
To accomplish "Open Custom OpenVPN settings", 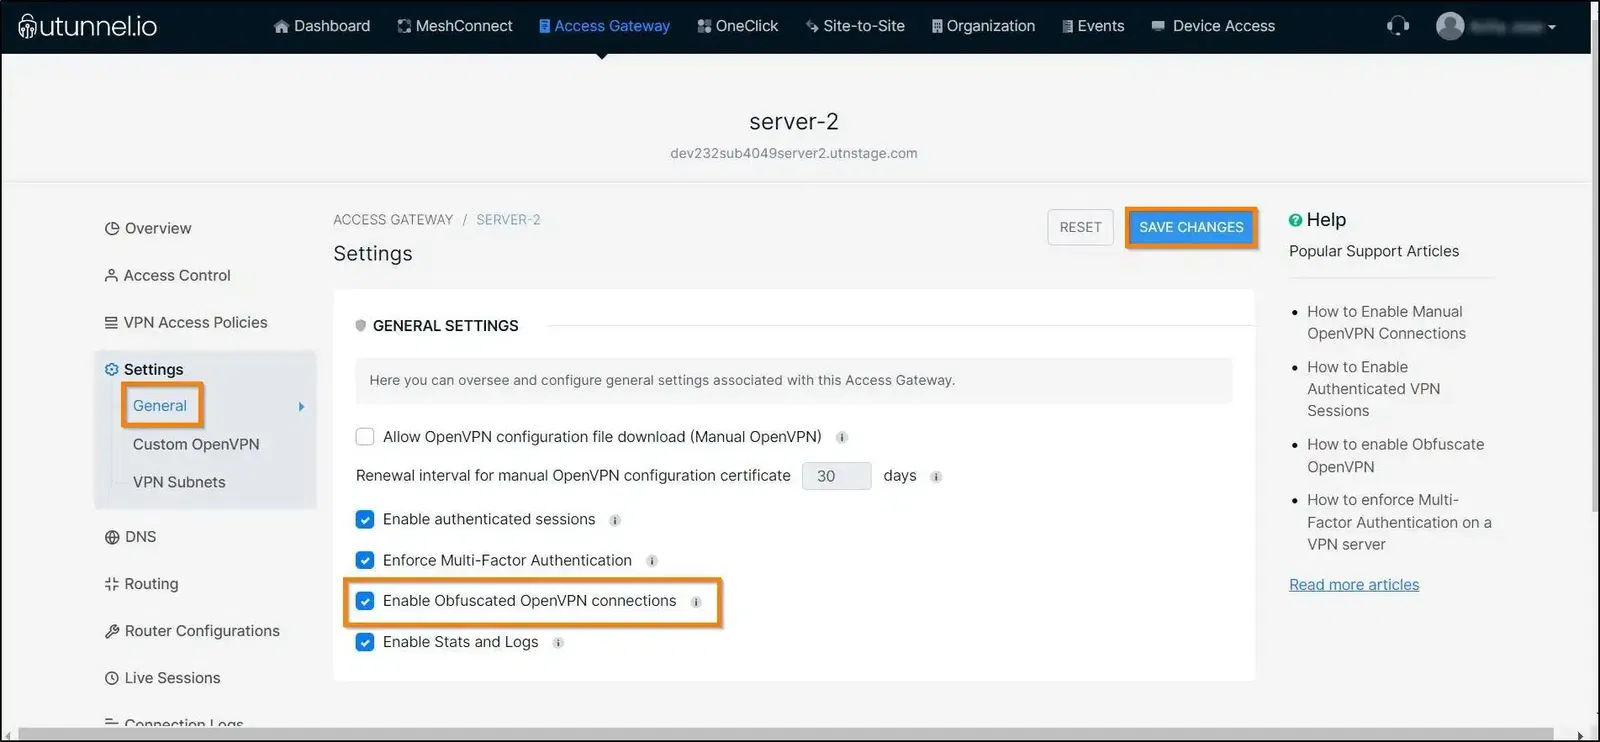I will (196, 444).
